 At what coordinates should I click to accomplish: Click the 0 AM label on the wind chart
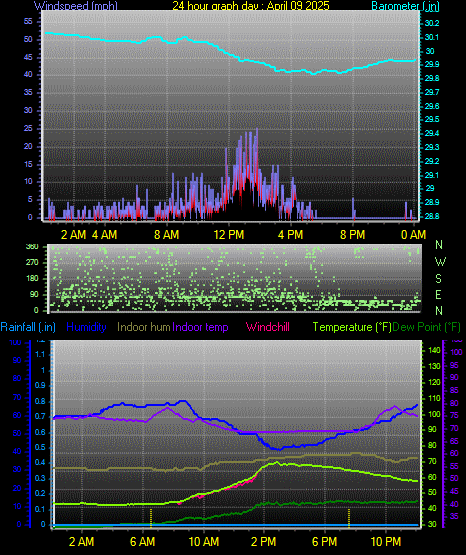coord(413,235)
